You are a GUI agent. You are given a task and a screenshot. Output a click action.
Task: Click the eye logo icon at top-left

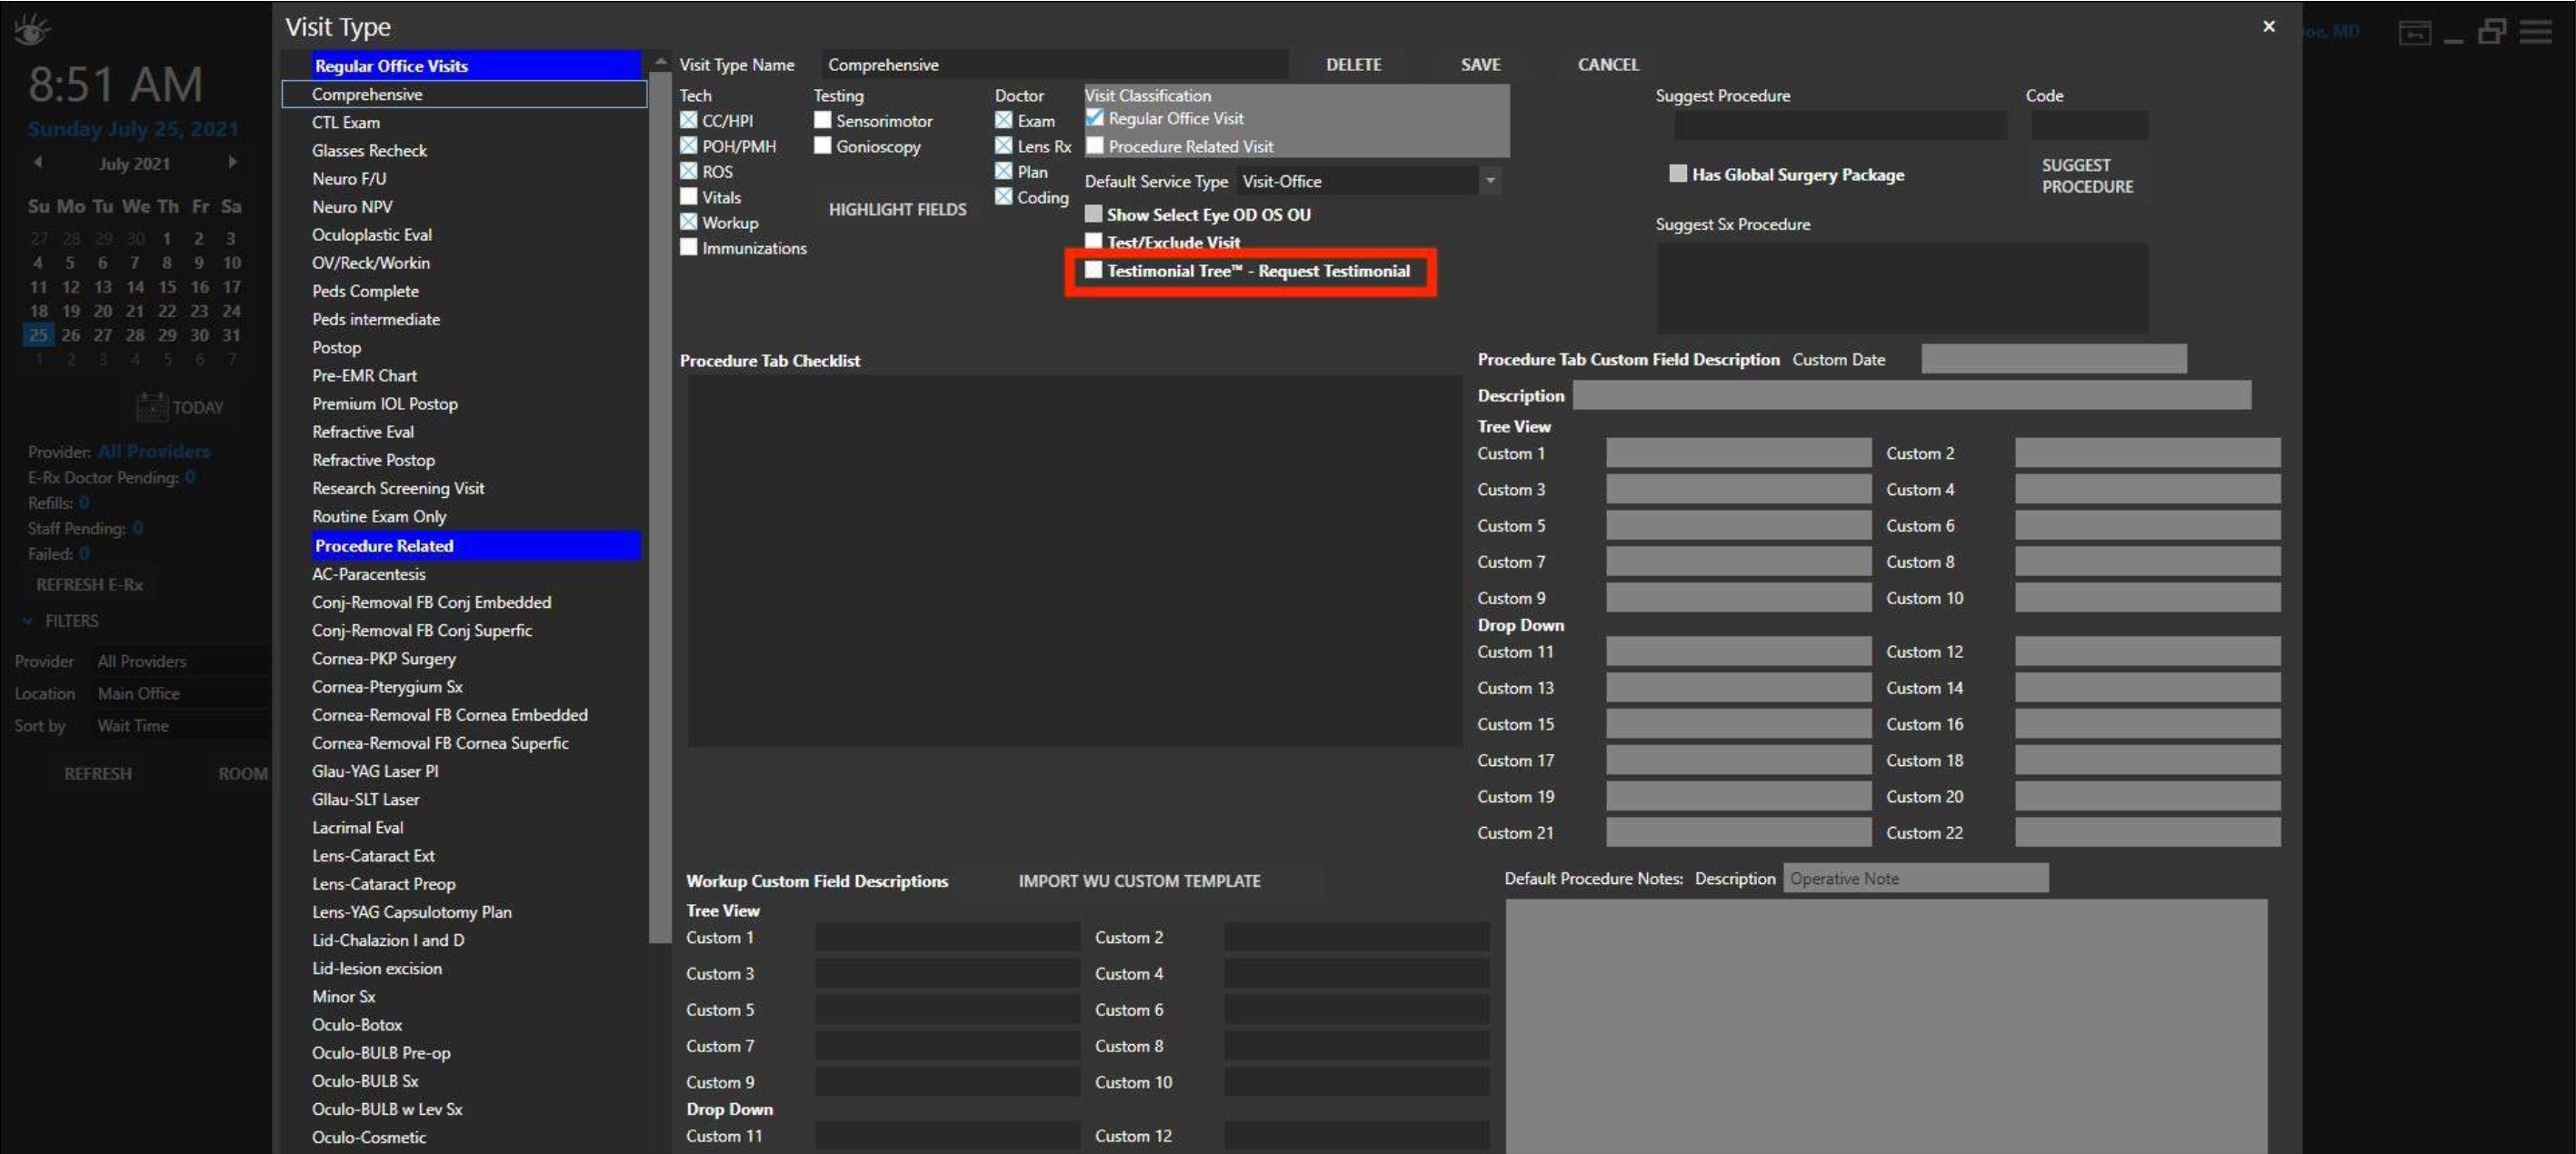click(32, 30)
